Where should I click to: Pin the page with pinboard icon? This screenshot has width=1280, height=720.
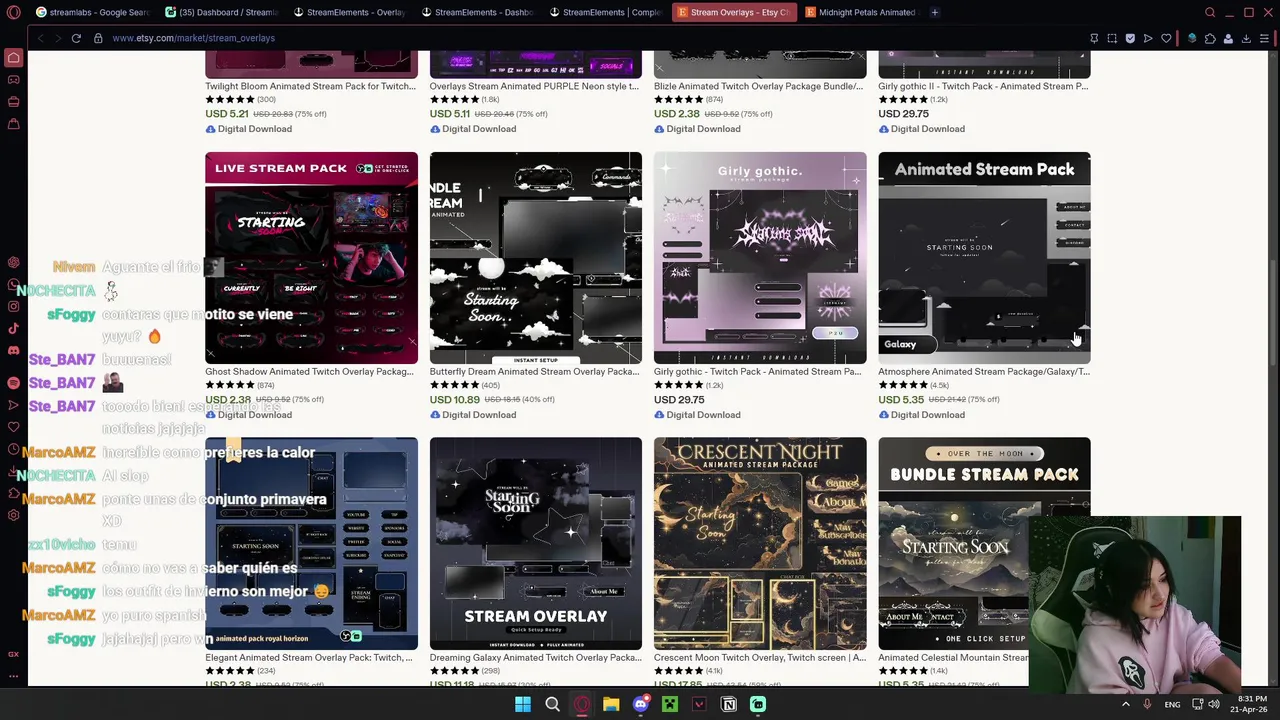[x=1094, y=38]
